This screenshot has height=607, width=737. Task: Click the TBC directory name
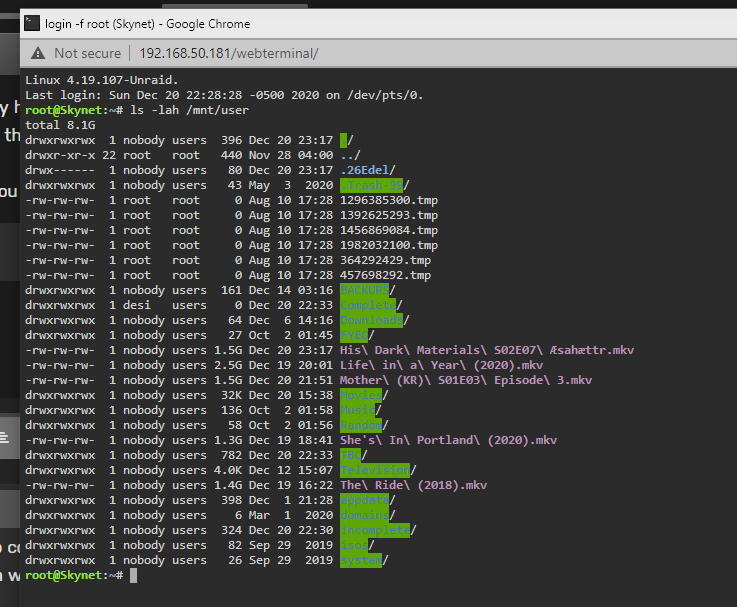[x=350, y=455]
